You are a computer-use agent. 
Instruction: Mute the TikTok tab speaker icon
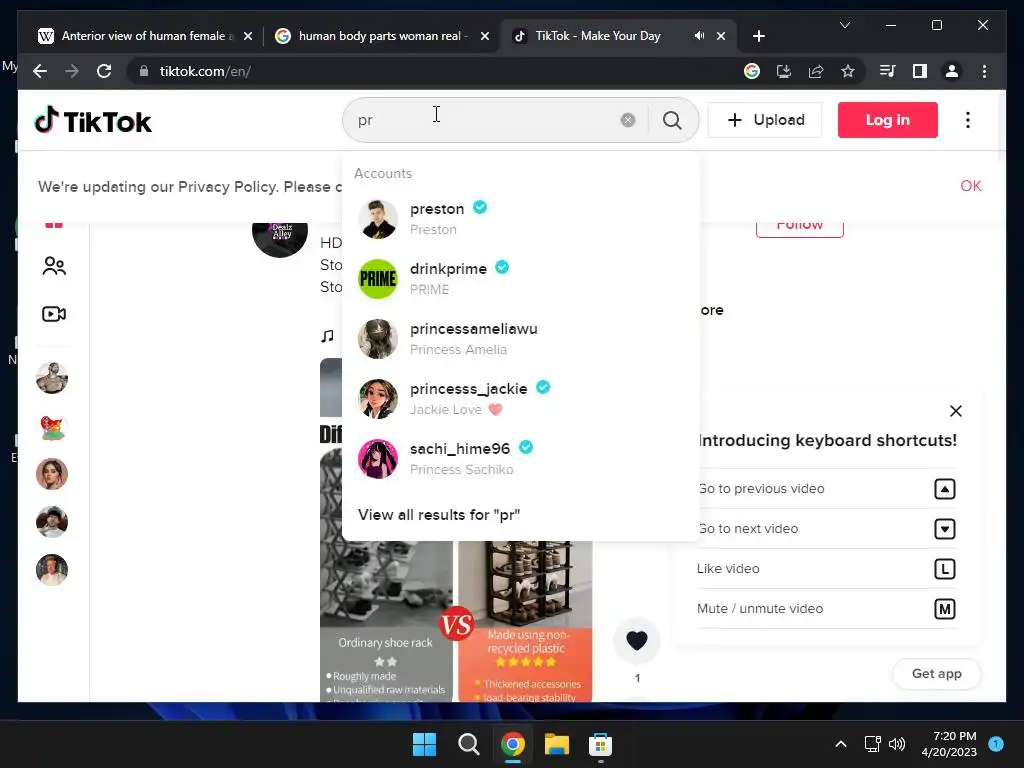click(x=699, y=36)
